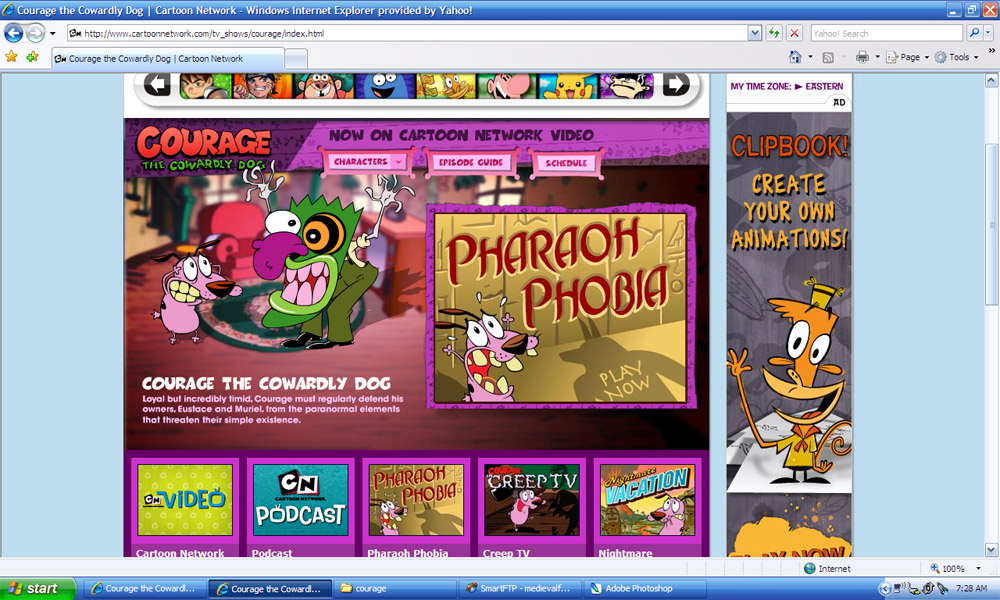Click the system tray clock 7:28 AM
Screen dimensions: 1000x600
tap(971, 589)
